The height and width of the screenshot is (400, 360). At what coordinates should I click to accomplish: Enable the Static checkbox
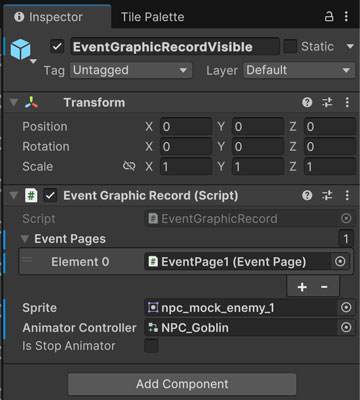290,46
